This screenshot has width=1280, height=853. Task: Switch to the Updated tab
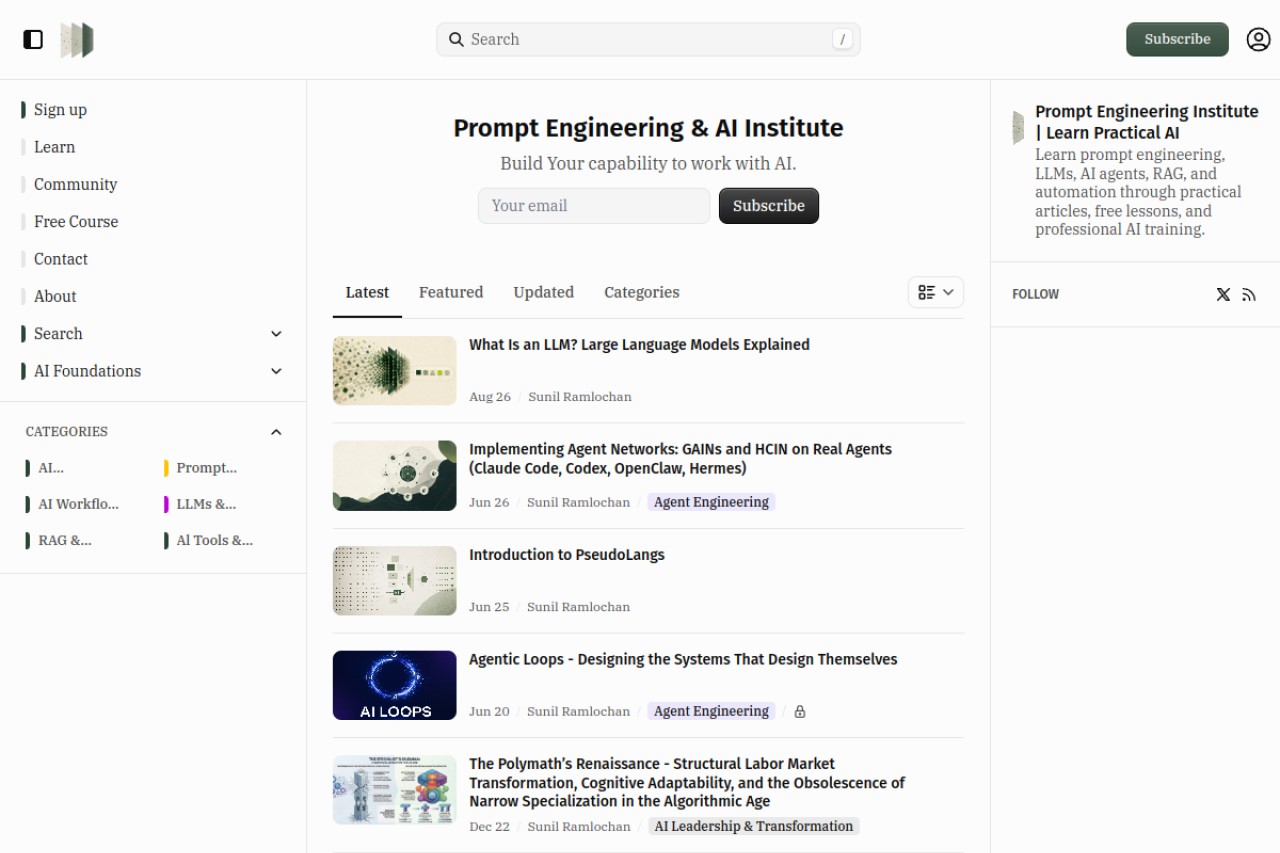[x=544, y=292]
